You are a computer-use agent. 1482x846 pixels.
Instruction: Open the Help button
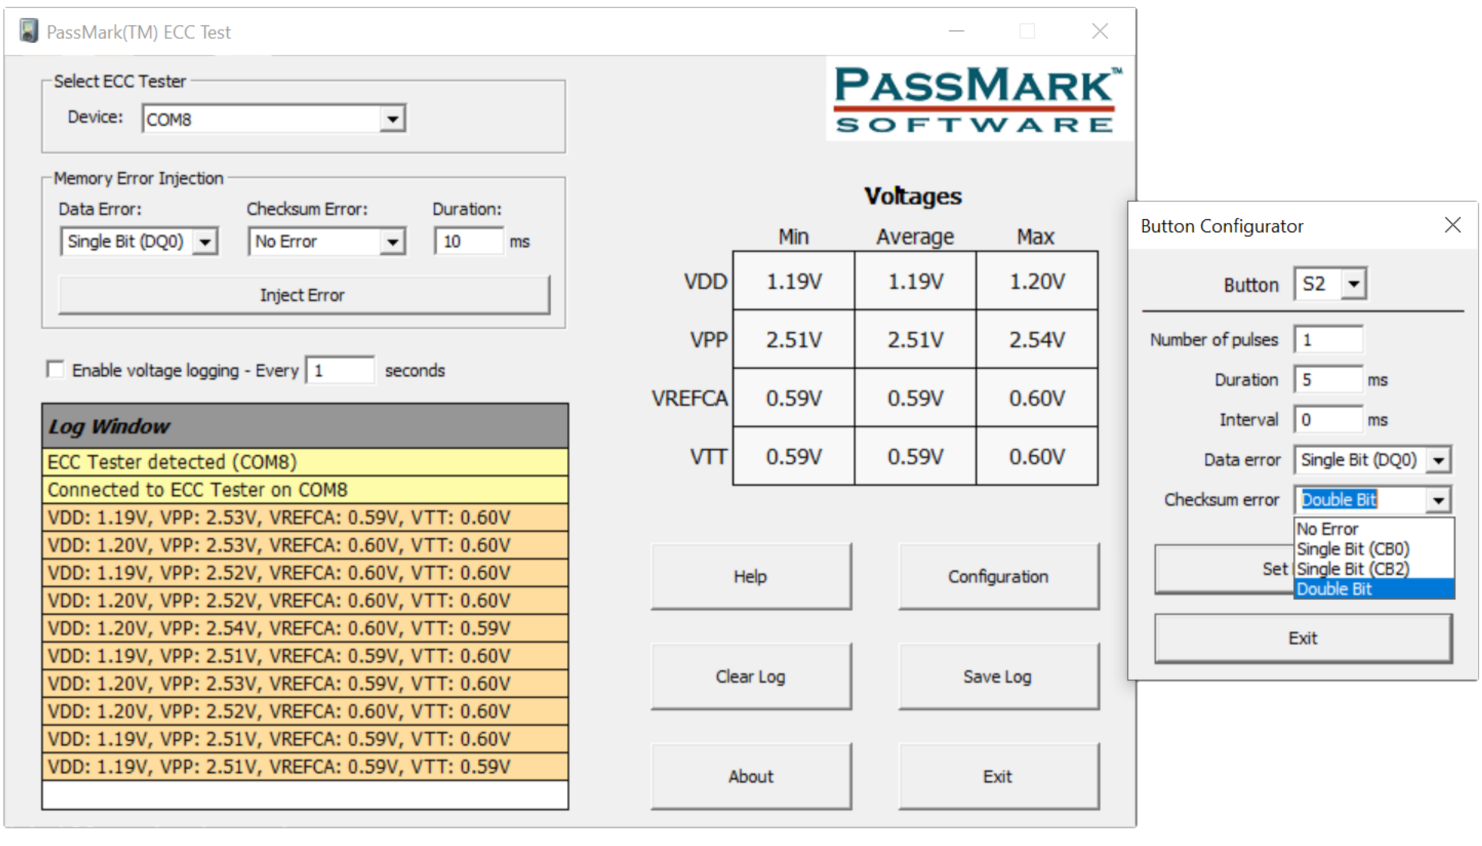751,576
